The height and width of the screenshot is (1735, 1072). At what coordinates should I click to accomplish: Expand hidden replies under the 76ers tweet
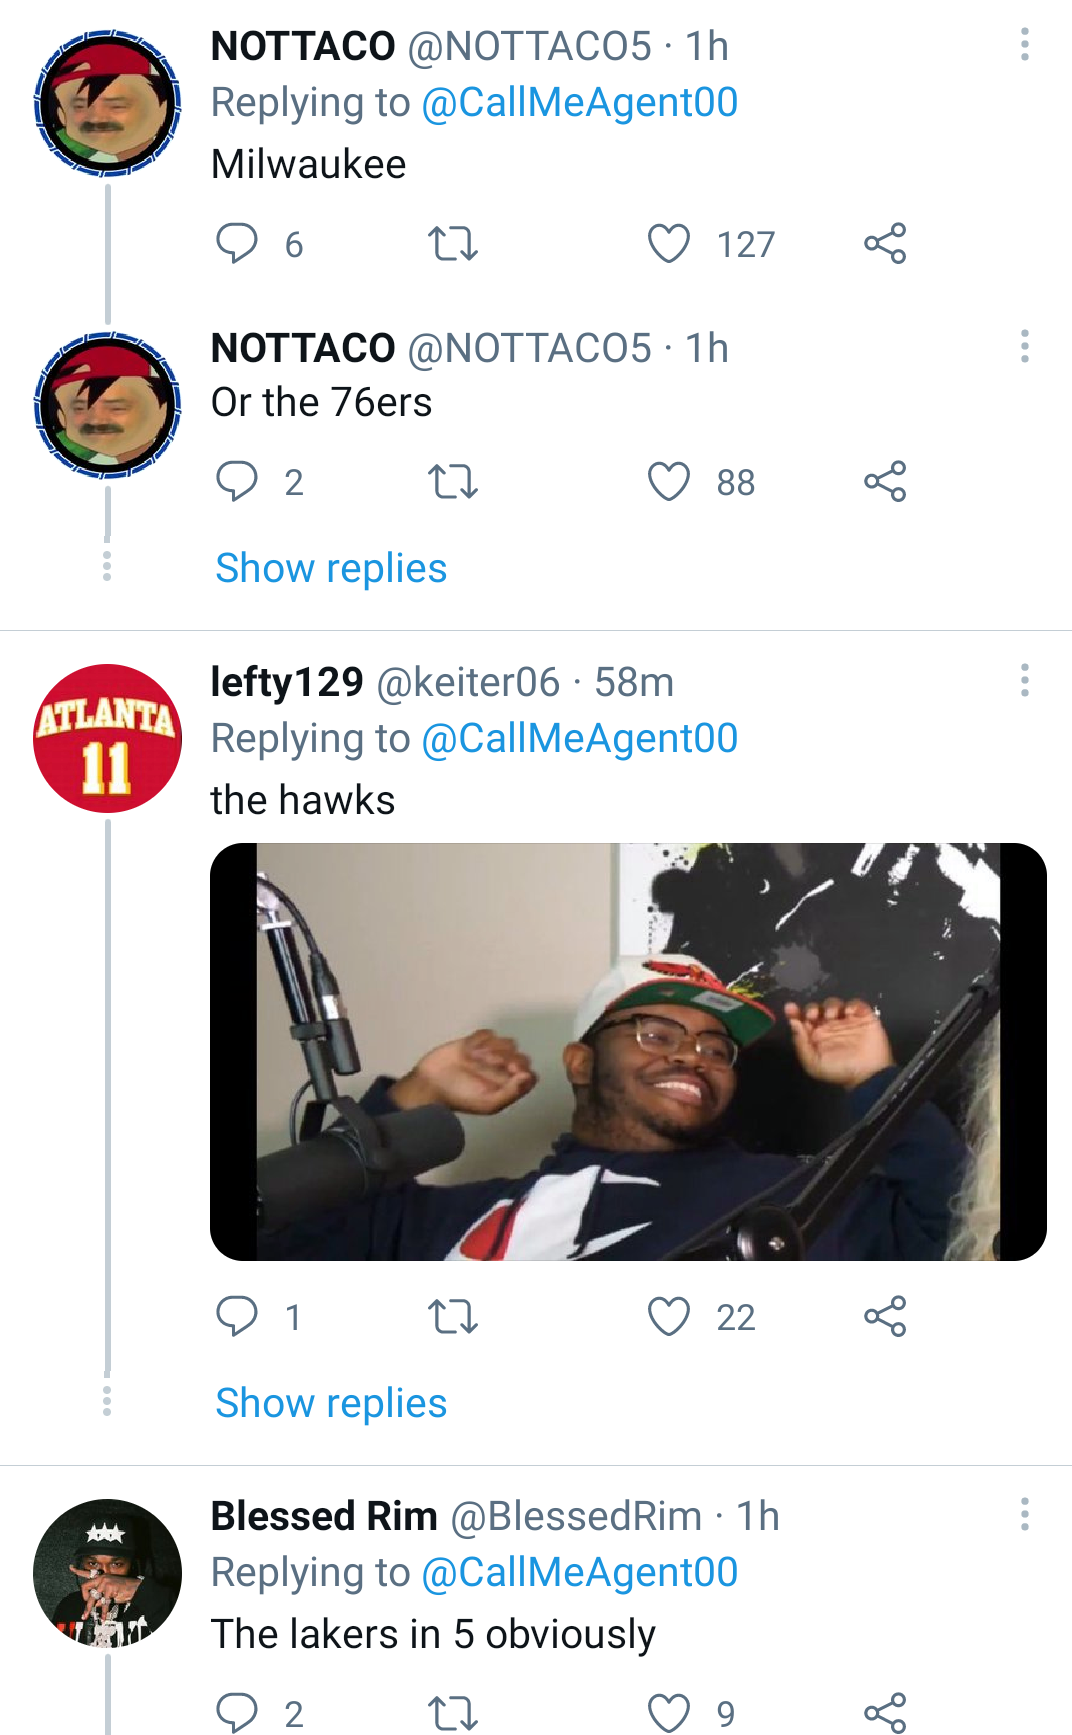[x=332, y=568]
